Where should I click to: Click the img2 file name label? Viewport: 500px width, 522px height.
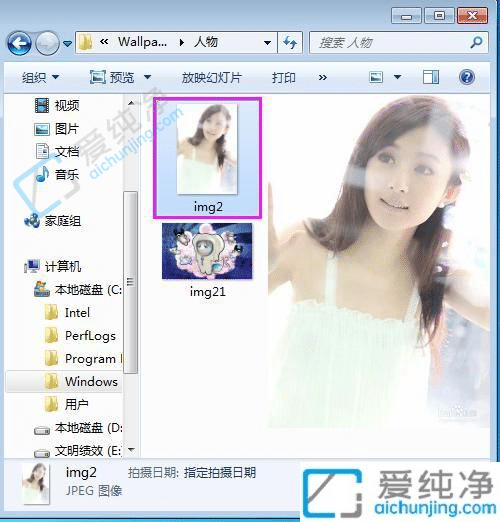(208, 207)
